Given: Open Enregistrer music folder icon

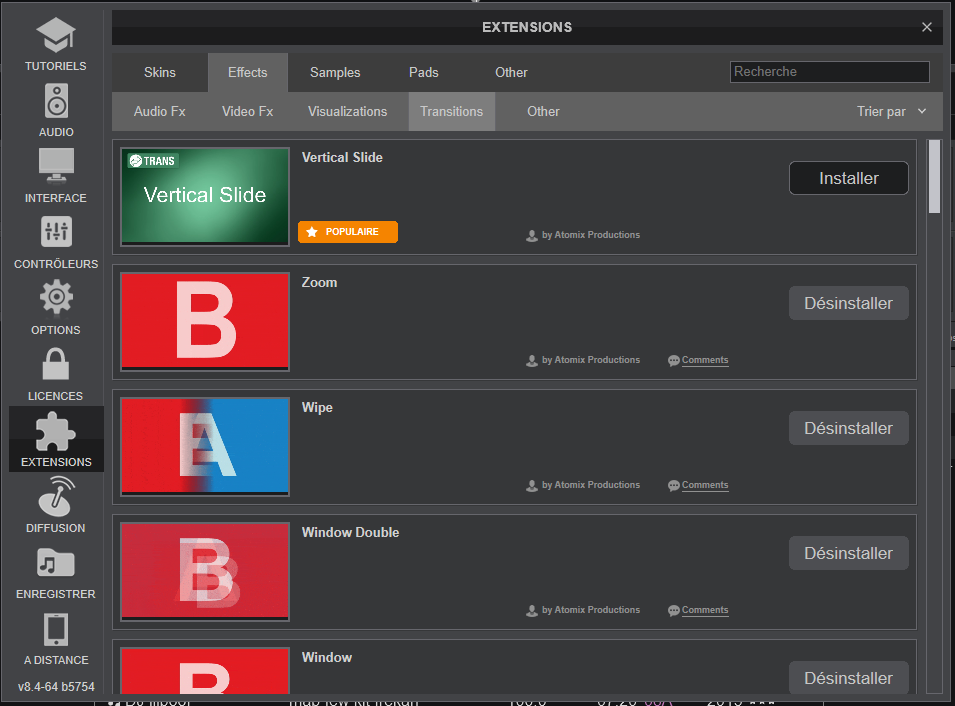Looking at the screenshot, I should 56,563.
